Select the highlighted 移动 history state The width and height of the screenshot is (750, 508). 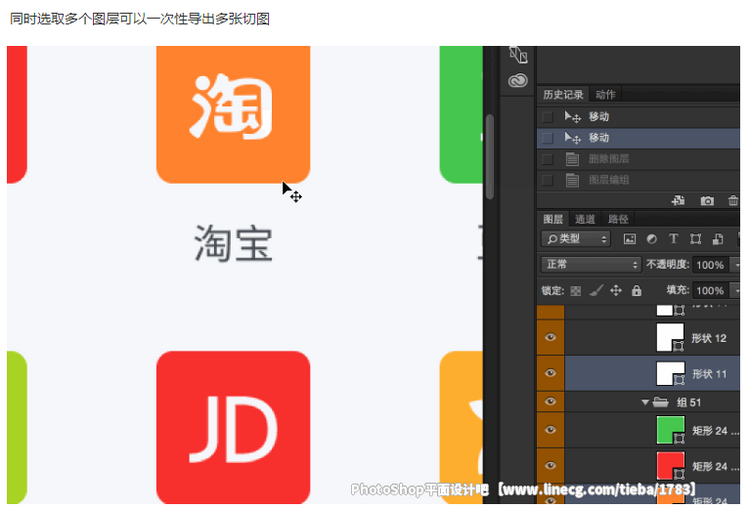(639, 138)
